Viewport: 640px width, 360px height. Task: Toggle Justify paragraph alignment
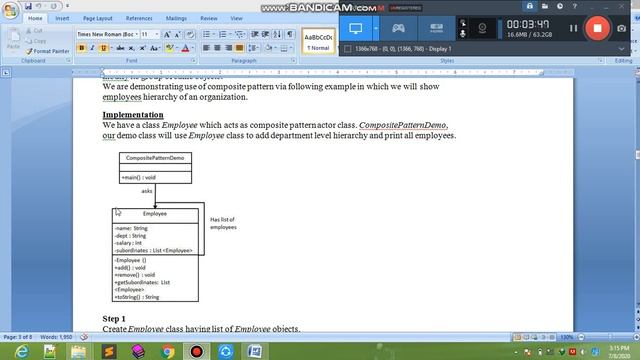point(239,48)
